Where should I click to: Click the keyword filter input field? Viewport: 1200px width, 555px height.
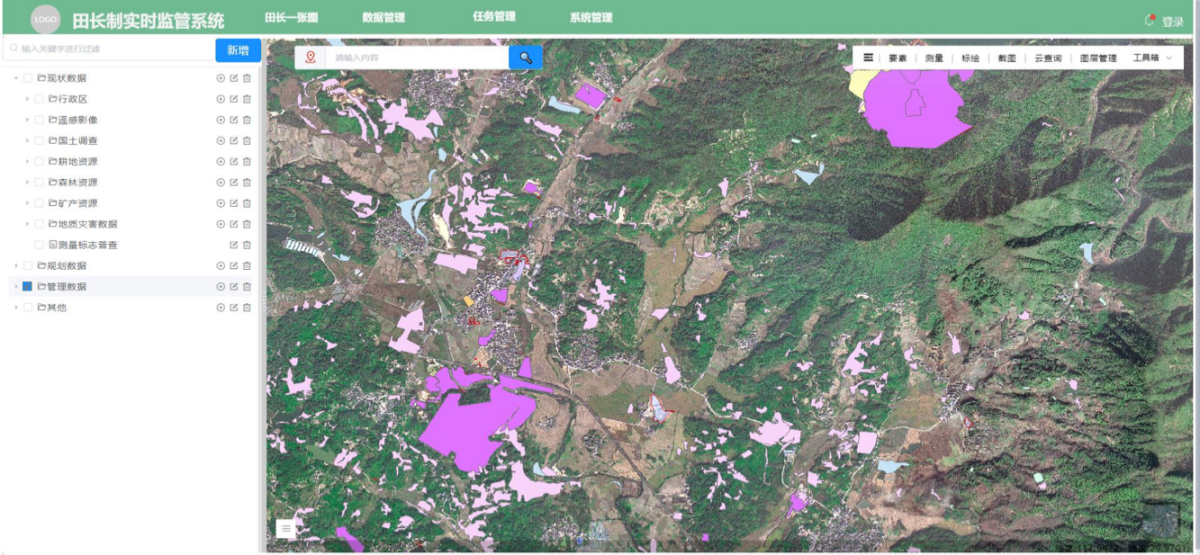click(x=110, y=48)
